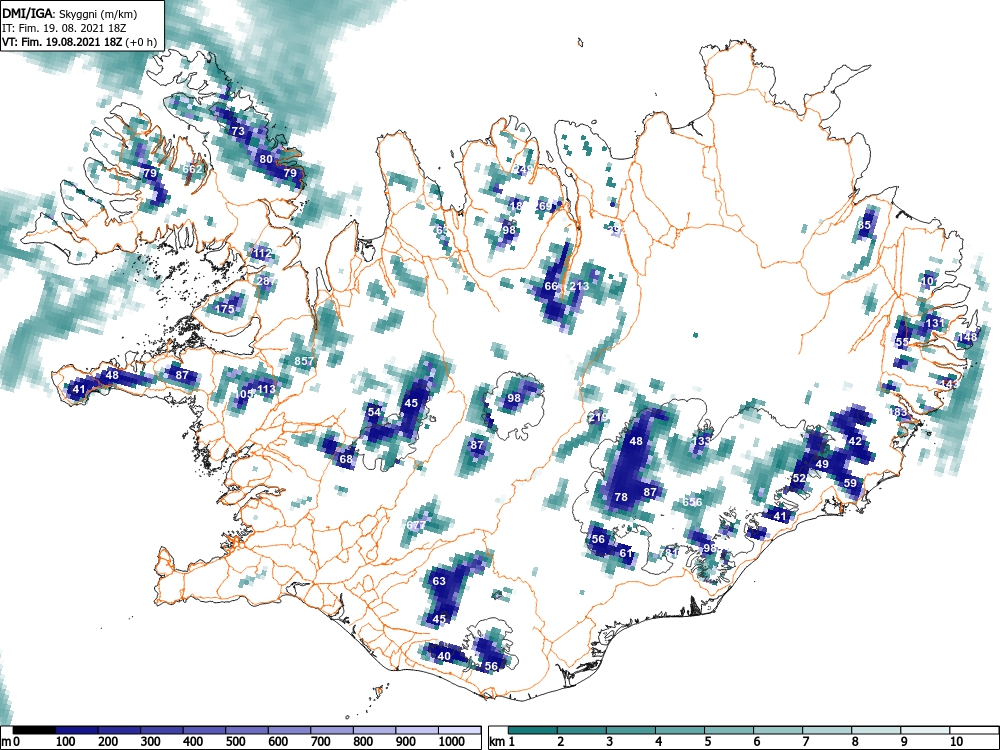Image resolution: width=1000 pixels, height=750 pixels.
Task: Click the visibility value '112' on the map
Action: [262, 253]
